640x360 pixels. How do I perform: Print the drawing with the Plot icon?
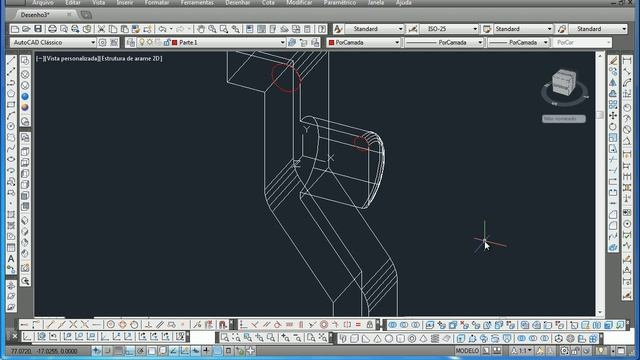pyautogui.click(x=52, y=29)
